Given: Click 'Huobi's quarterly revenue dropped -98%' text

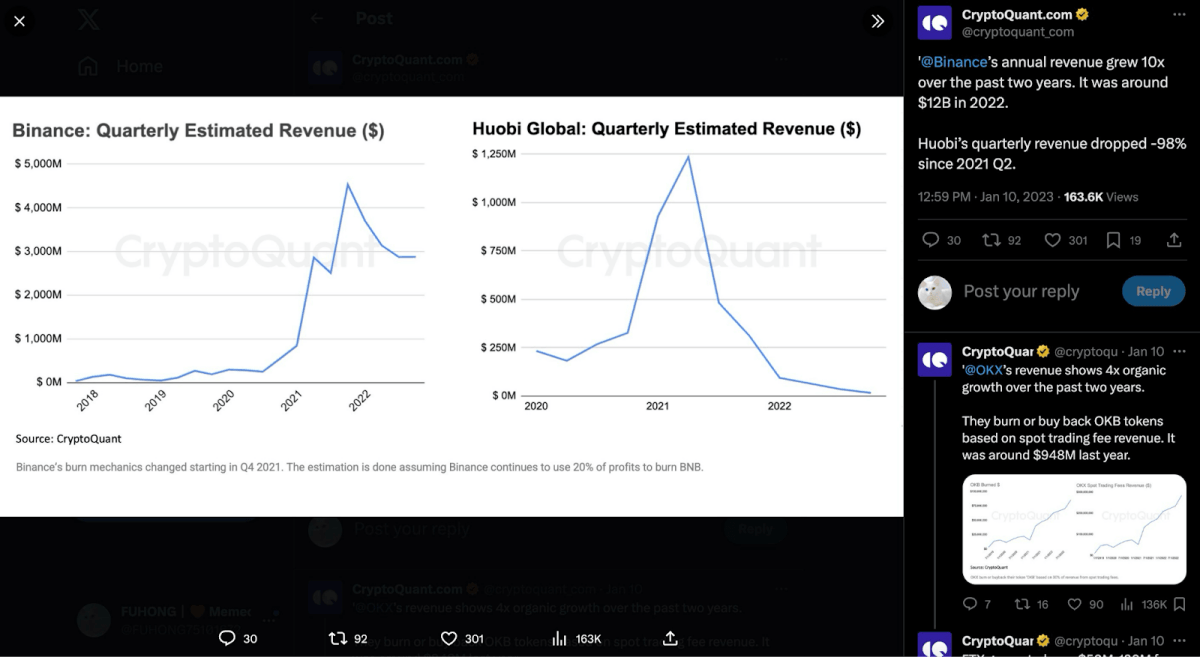Looking at the screenshot, I should (x=1052, y=143).
